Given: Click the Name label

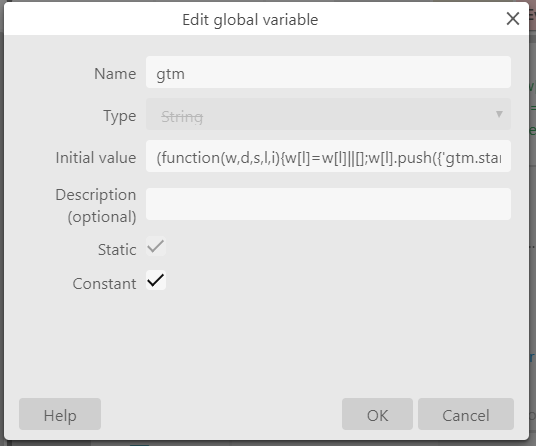Looking at the screenshot, I should (115, 73).
